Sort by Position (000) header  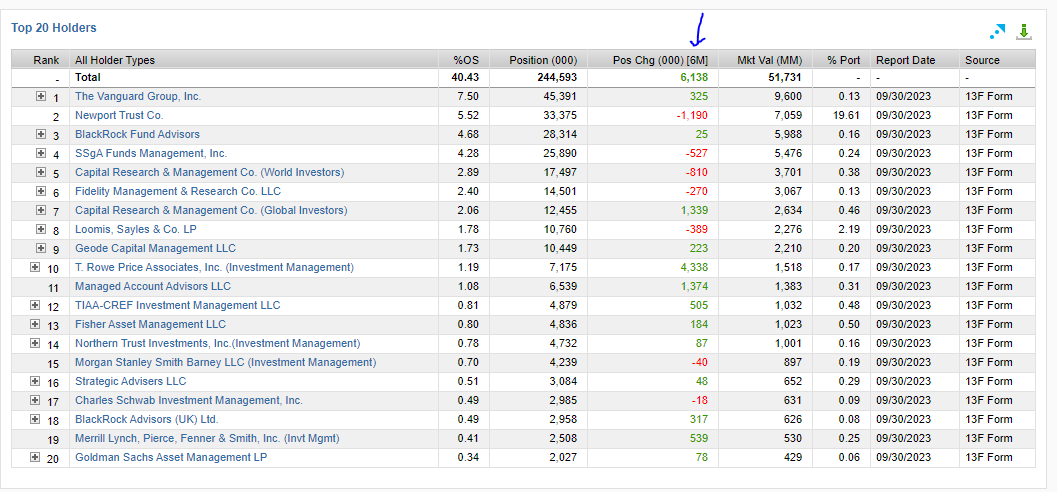point(543,60)
